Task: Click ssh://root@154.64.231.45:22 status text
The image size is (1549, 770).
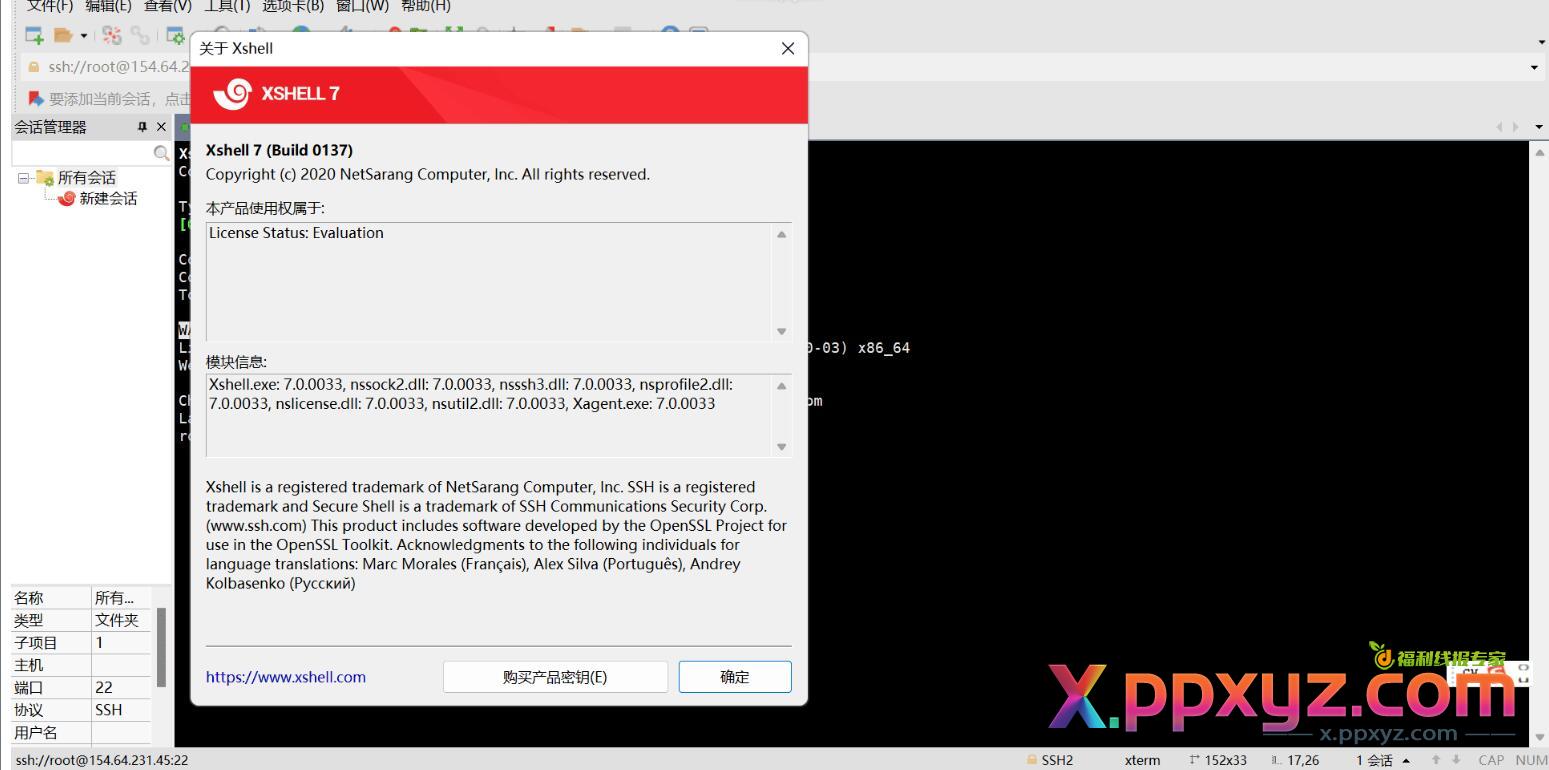Action: coord(102,760)
